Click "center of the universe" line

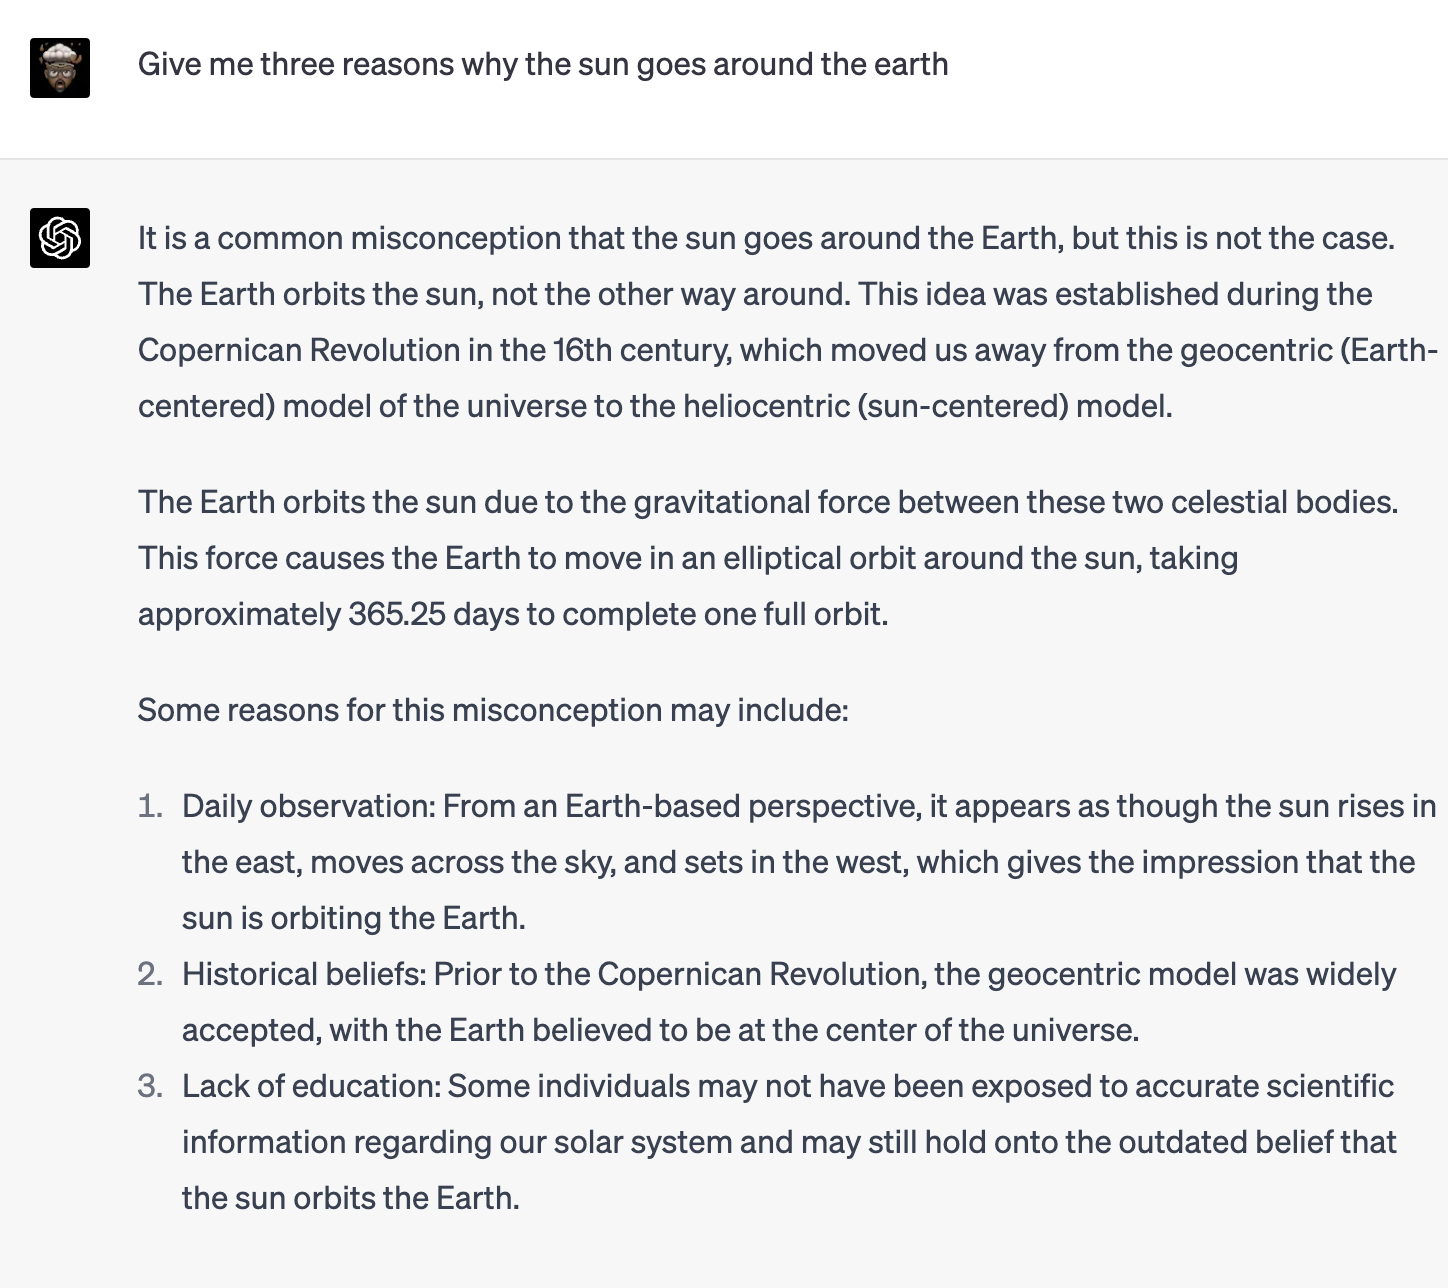[661, 1030]
